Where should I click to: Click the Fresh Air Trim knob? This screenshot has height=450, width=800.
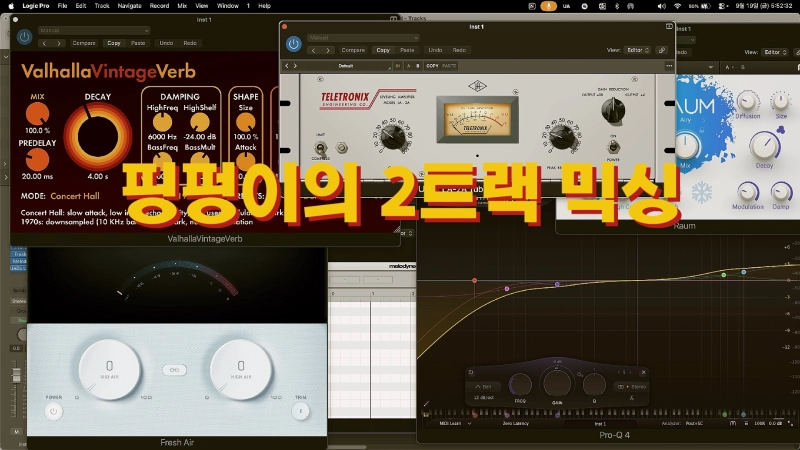(x=300, y=410)
